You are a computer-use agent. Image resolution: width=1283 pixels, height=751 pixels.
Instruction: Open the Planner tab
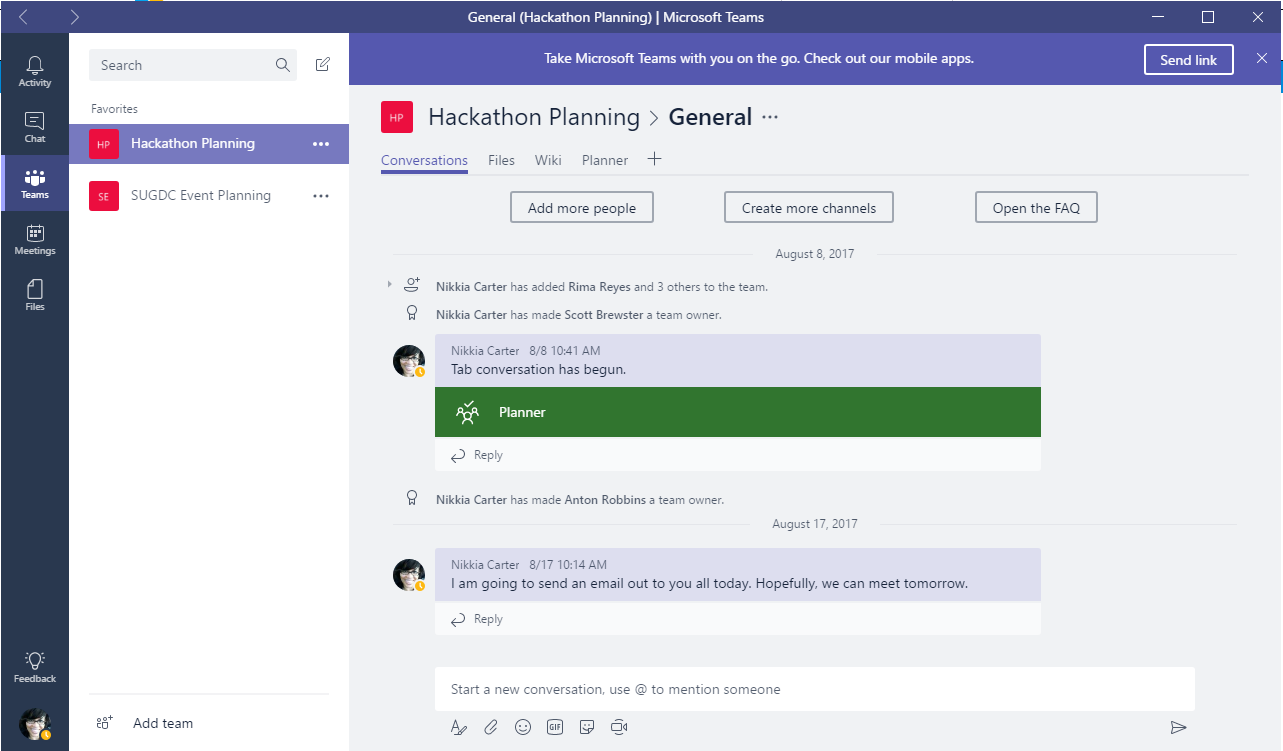point(605,160)
